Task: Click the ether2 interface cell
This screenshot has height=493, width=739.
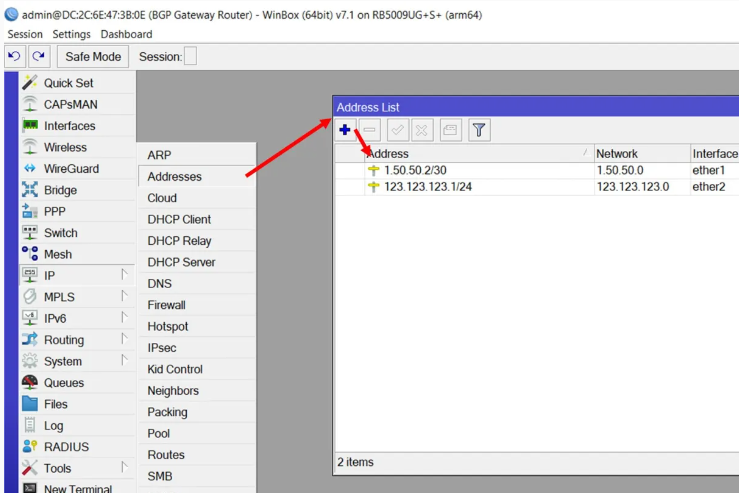Action: click(x=714, y=187)
